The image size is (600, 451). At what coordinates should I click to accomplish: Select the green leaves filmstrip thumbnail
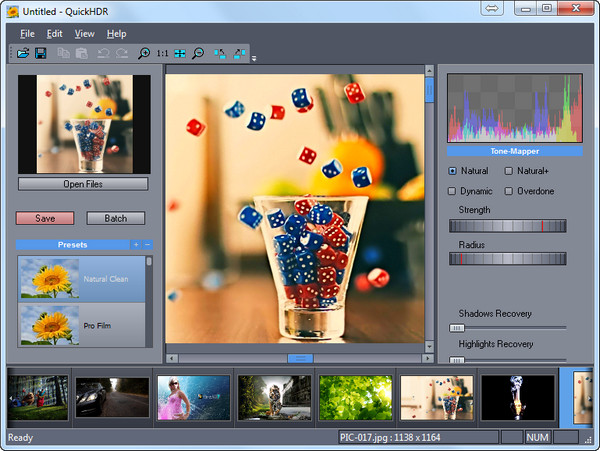click(354, 397)
